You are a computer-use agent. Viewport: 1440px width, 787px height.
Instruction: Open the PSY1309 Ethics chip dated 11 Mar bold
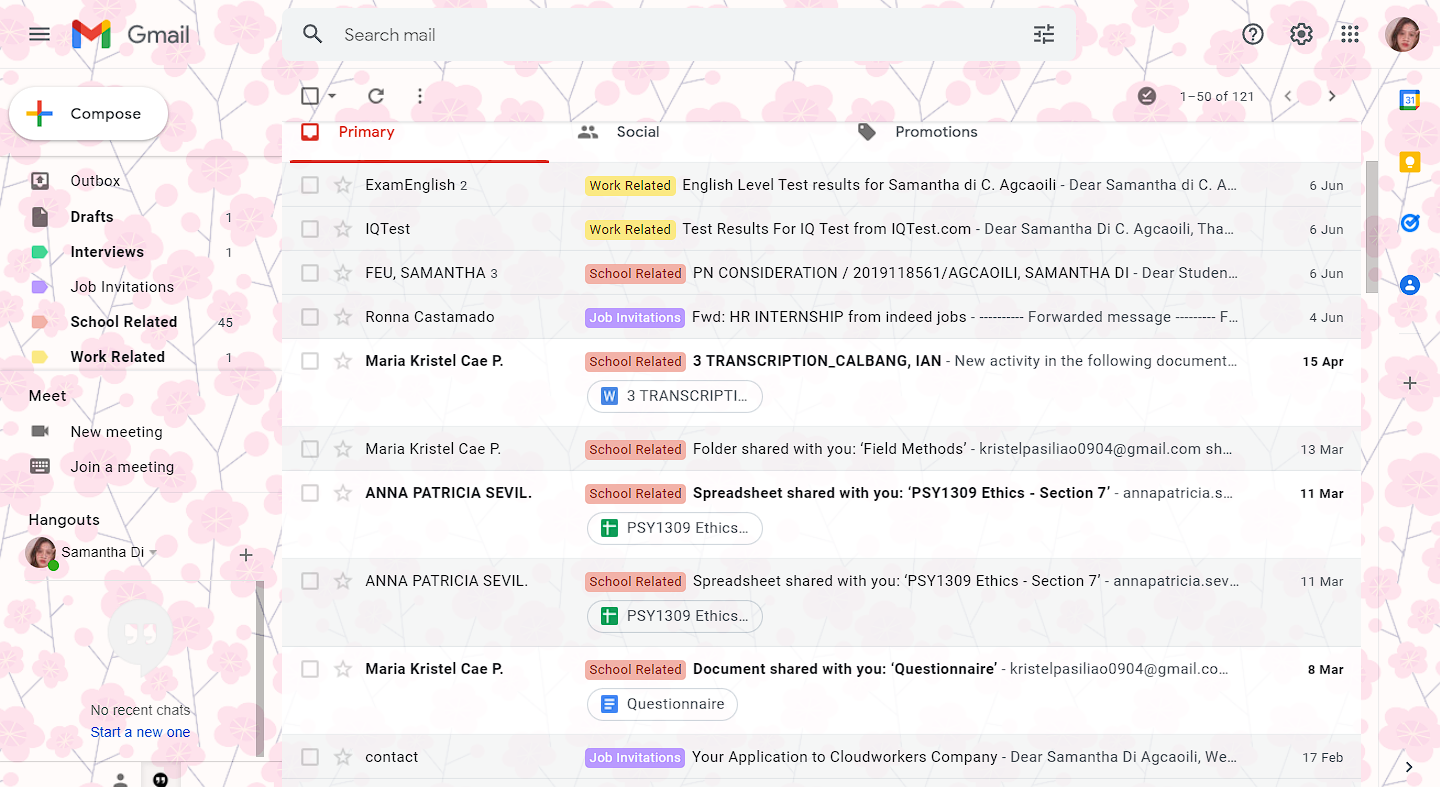[675, 528]
